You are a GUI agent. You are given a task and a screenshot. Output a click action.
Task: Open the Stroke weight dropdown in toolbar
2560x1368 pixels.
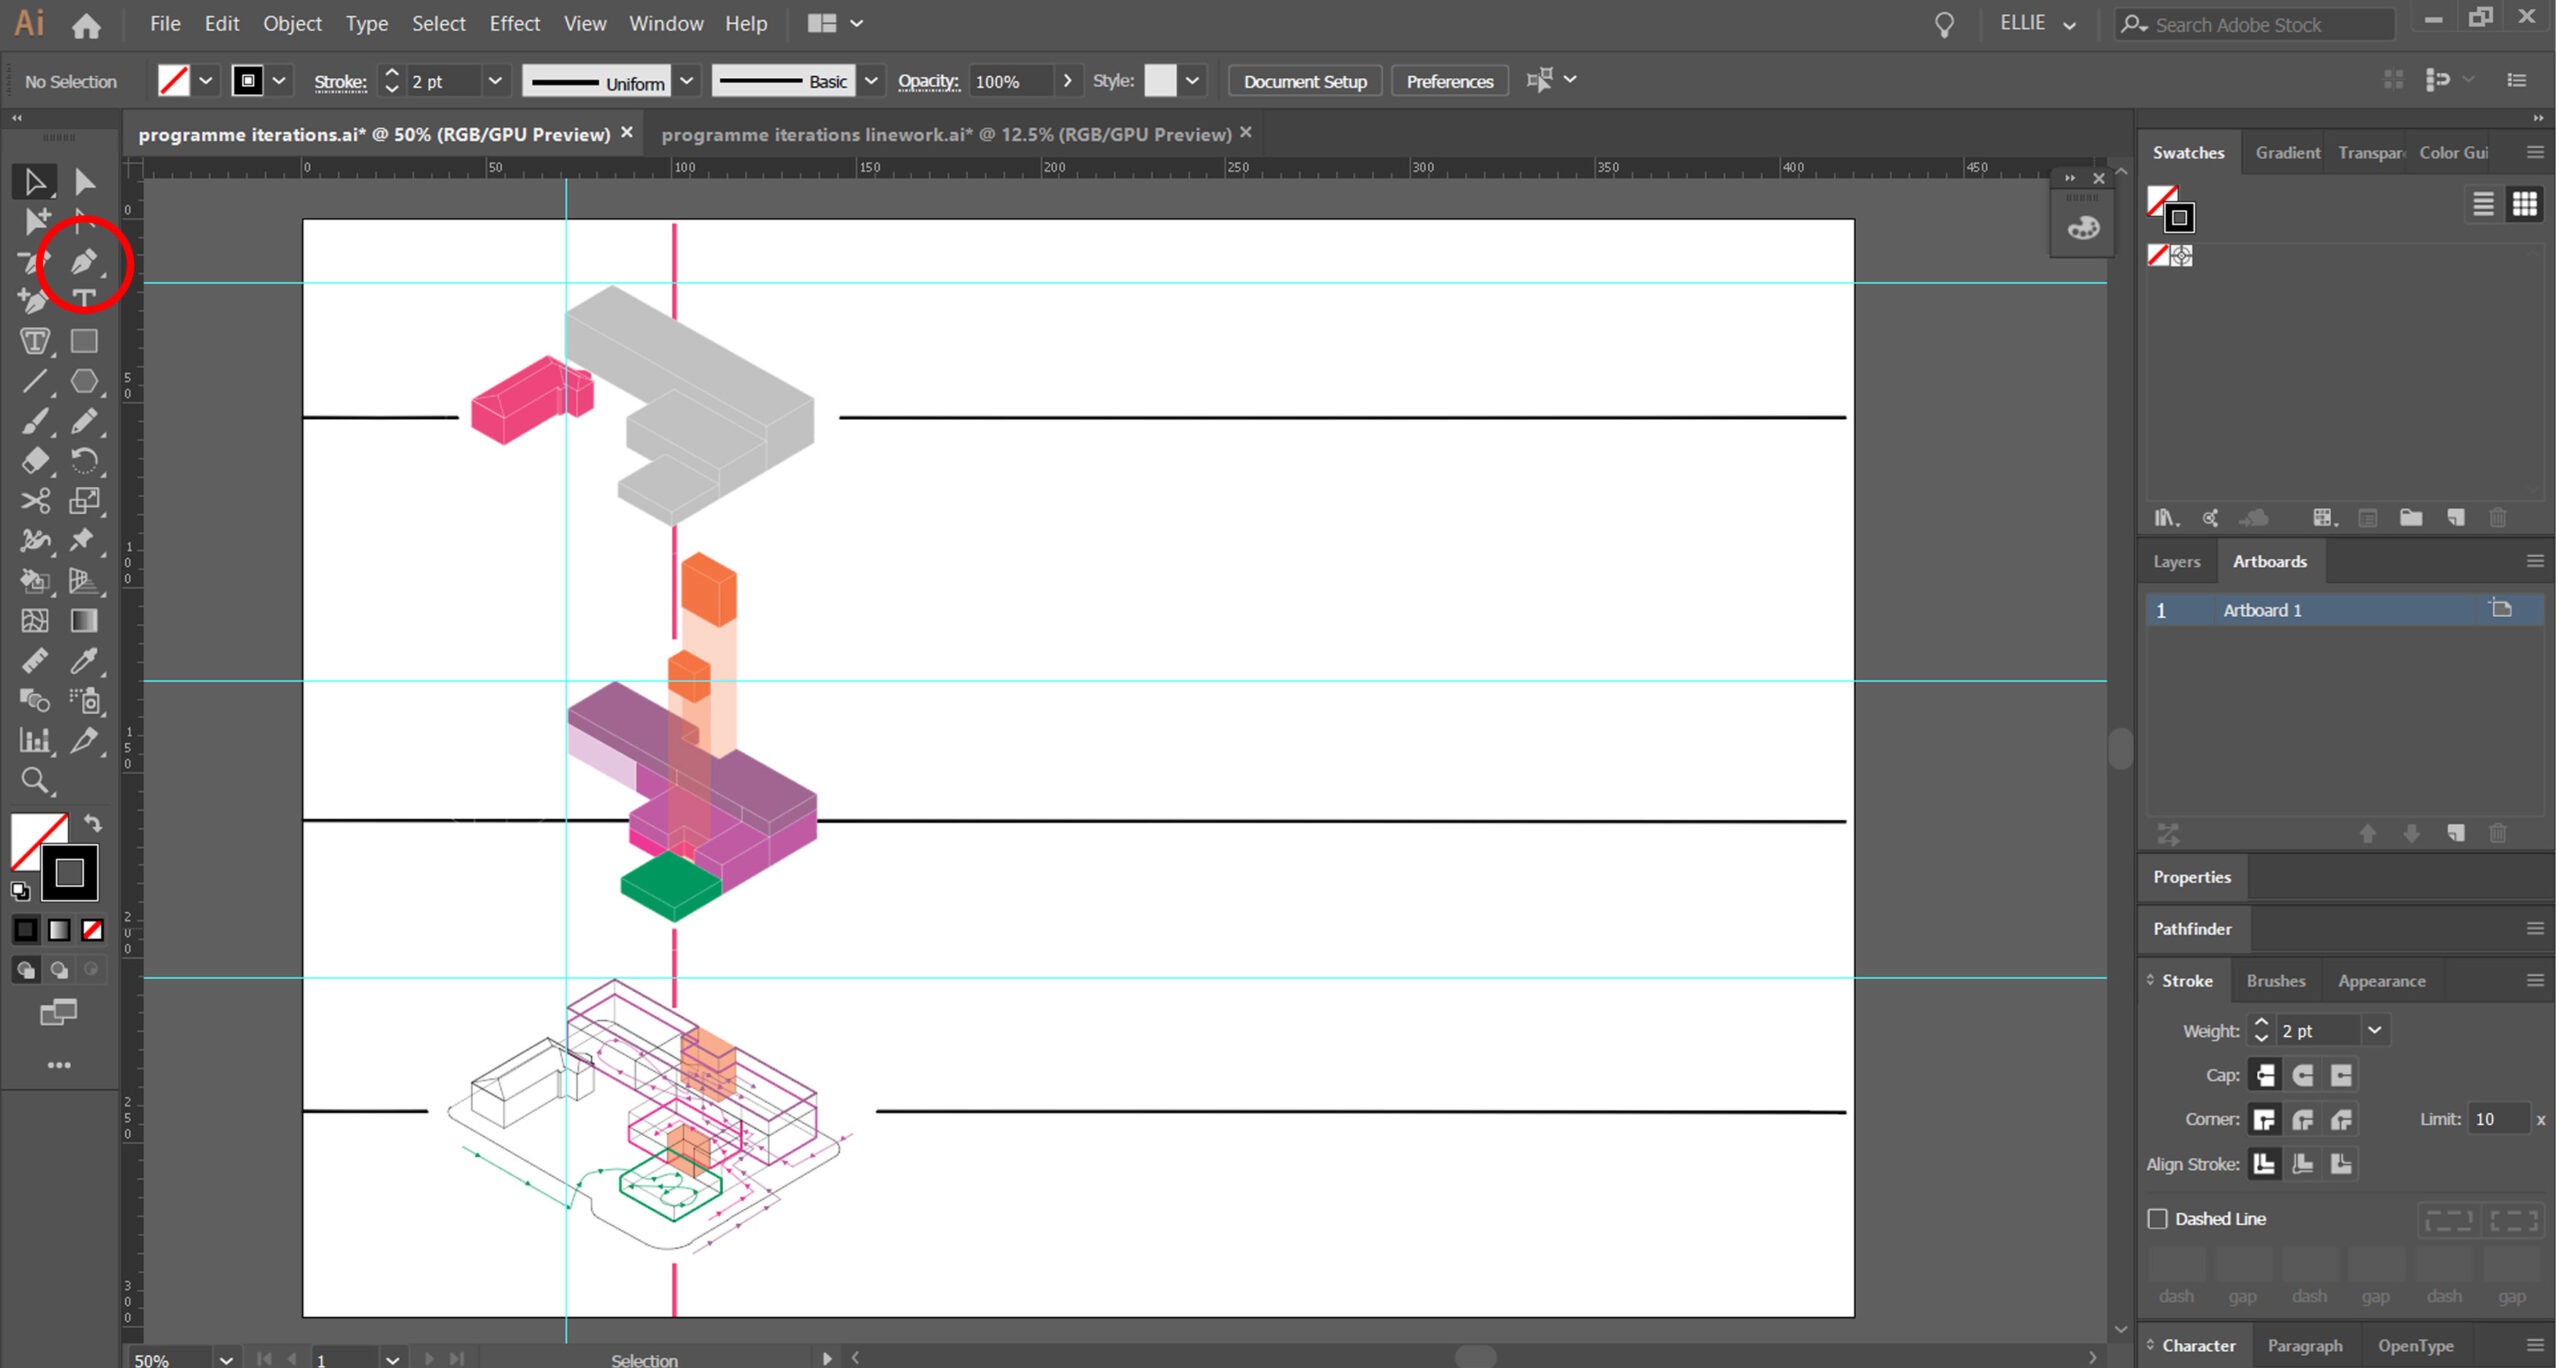pyautogui.click(x=494, y=81)
